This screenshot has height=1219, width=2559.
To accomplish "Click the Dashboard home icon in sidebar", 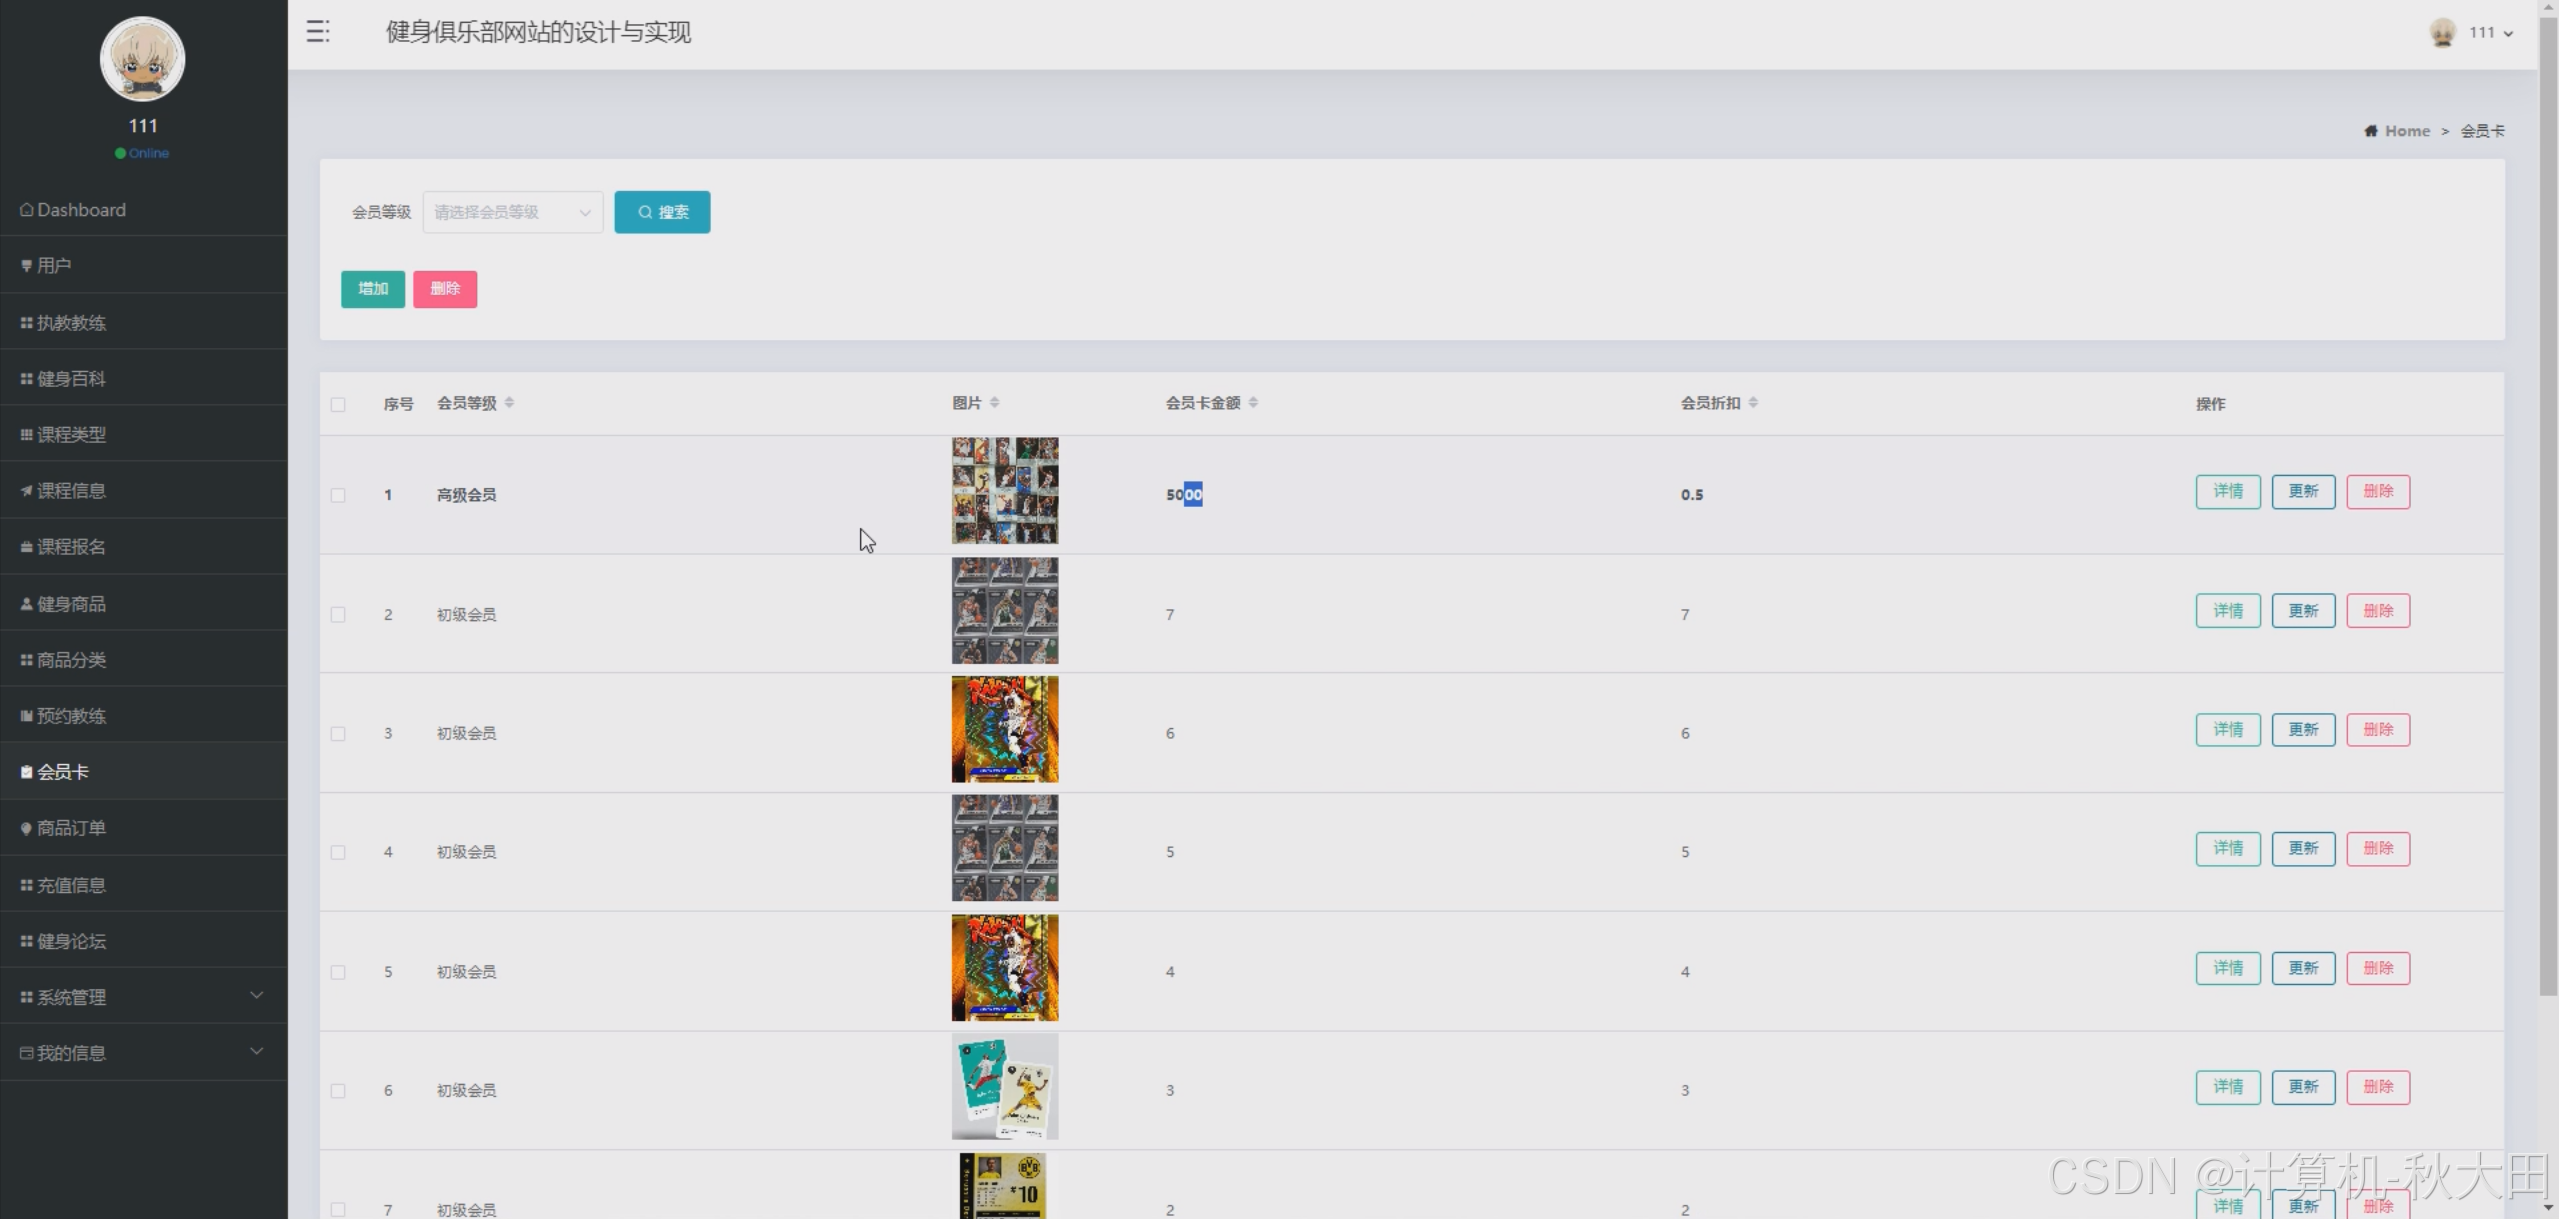I will click(26, 210).
